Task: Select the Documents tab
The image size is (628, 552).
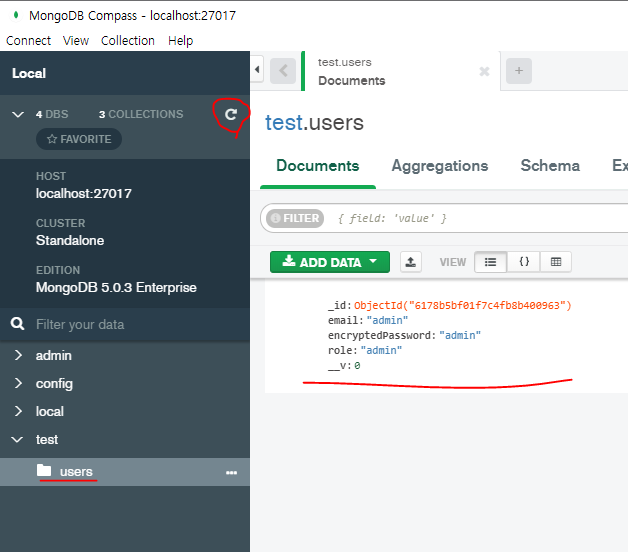Action: (x=318, y=165)
